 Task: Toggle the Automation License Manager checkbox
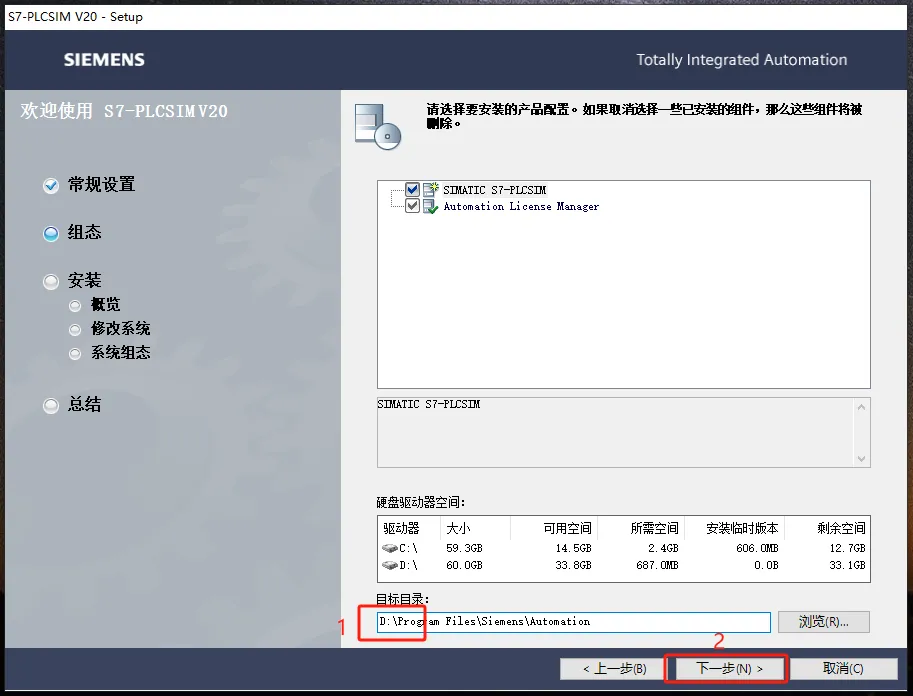(x=412, y=206)
